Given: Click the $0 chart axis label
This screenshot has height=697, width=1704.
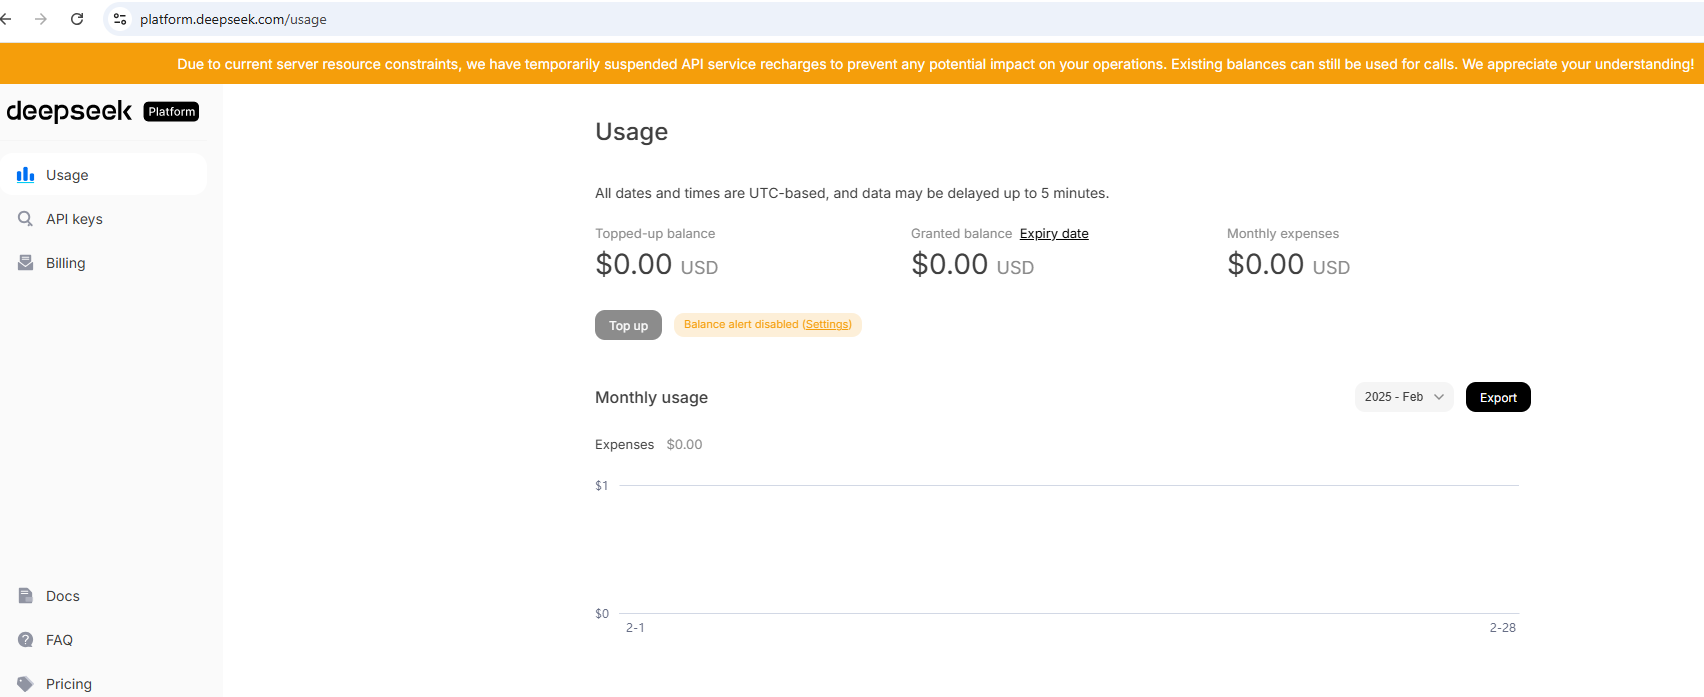Looking at the screenshot, I should coord(602,614).
